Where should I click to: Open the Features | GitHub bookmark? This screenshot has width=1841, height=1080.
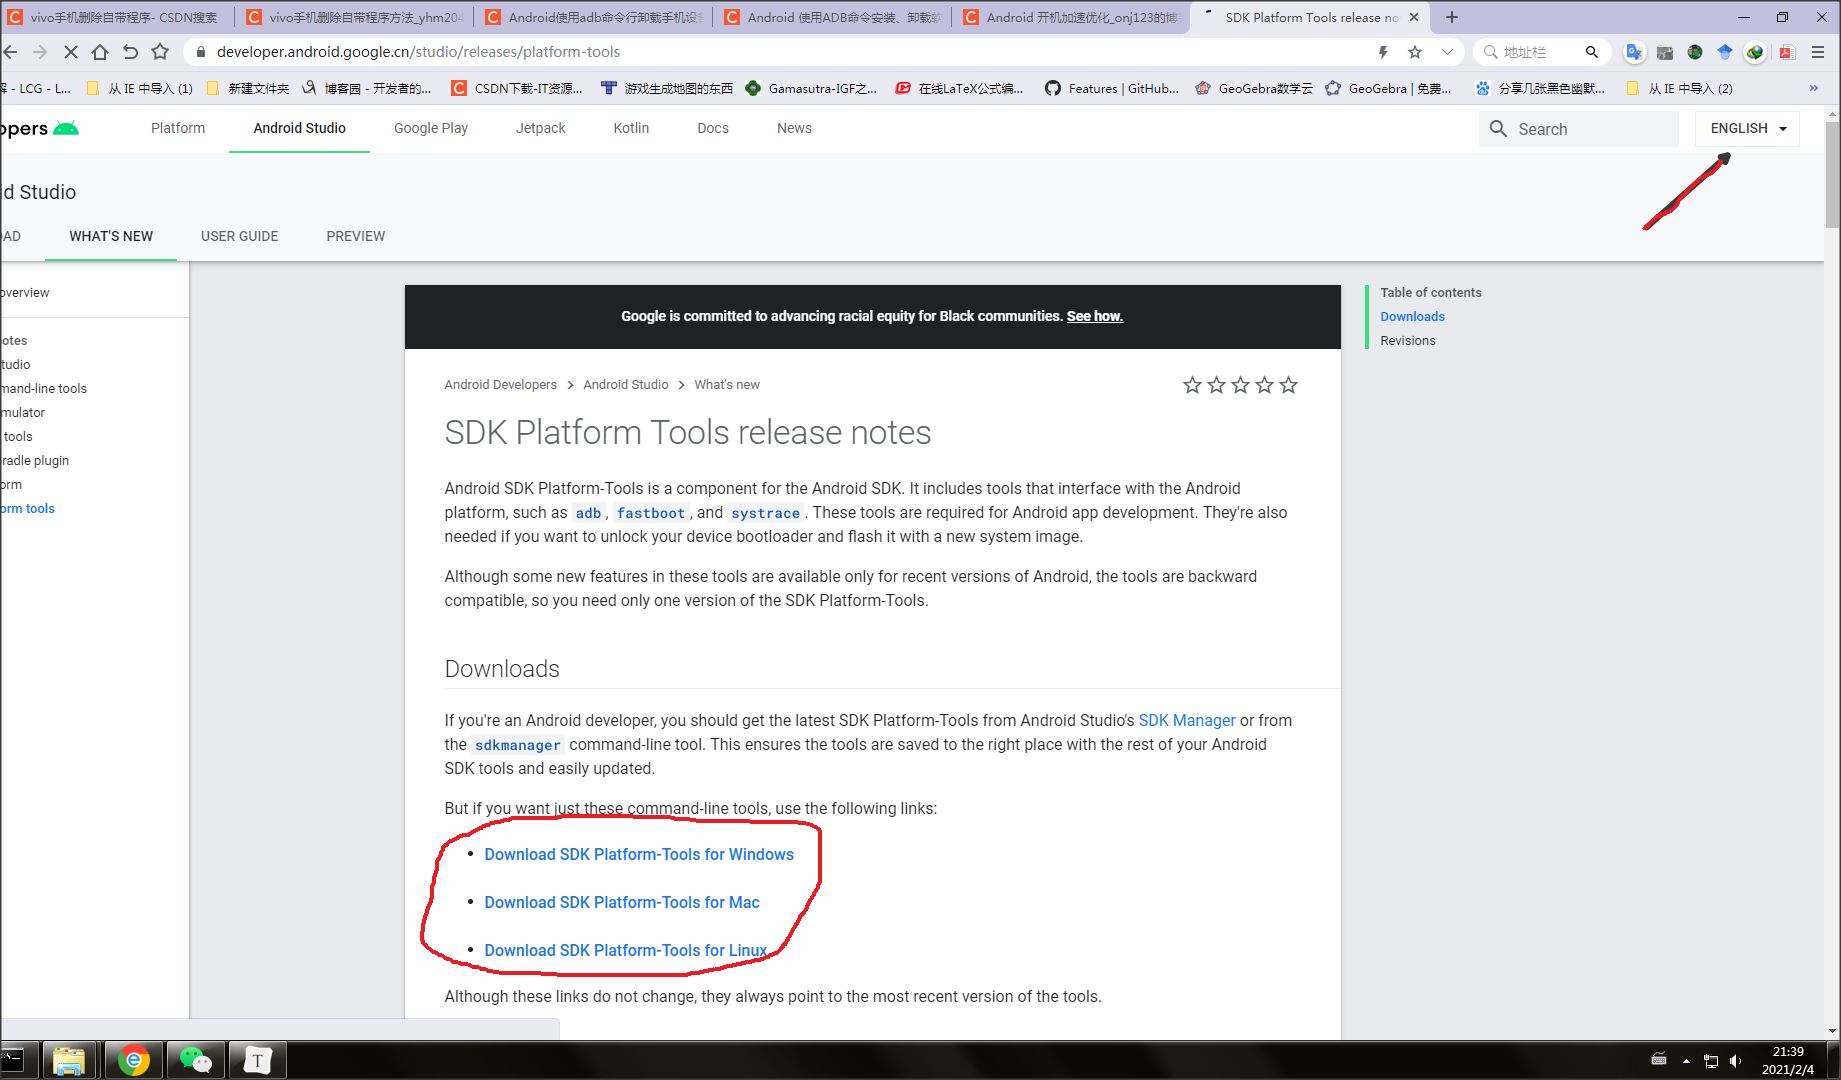(1111, 88)
